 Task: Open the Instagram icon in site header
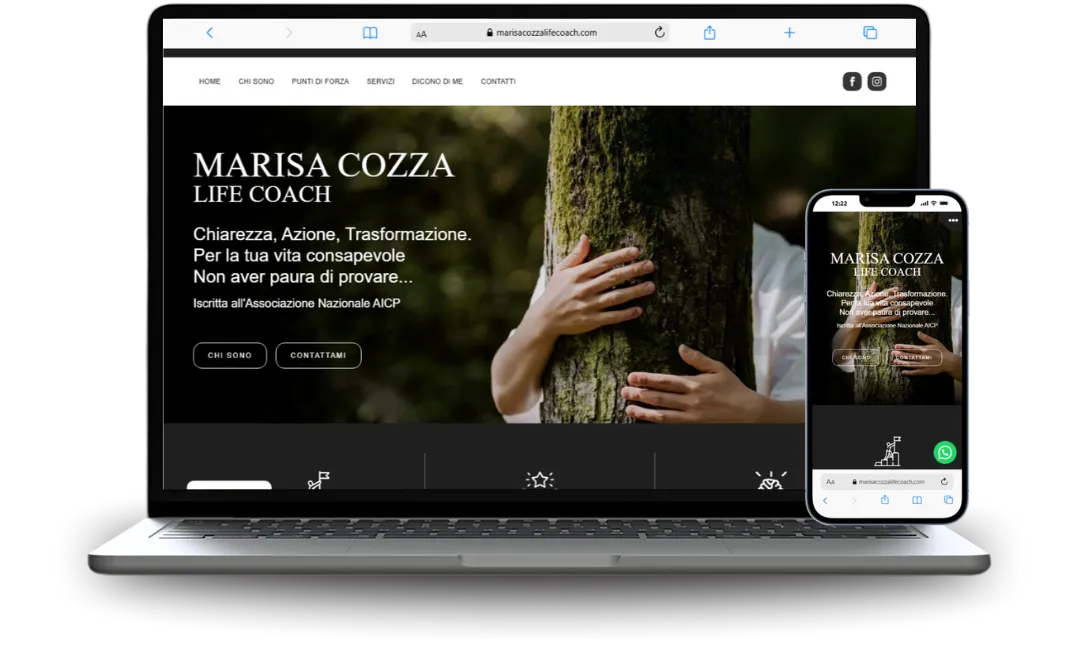[877, 82]
